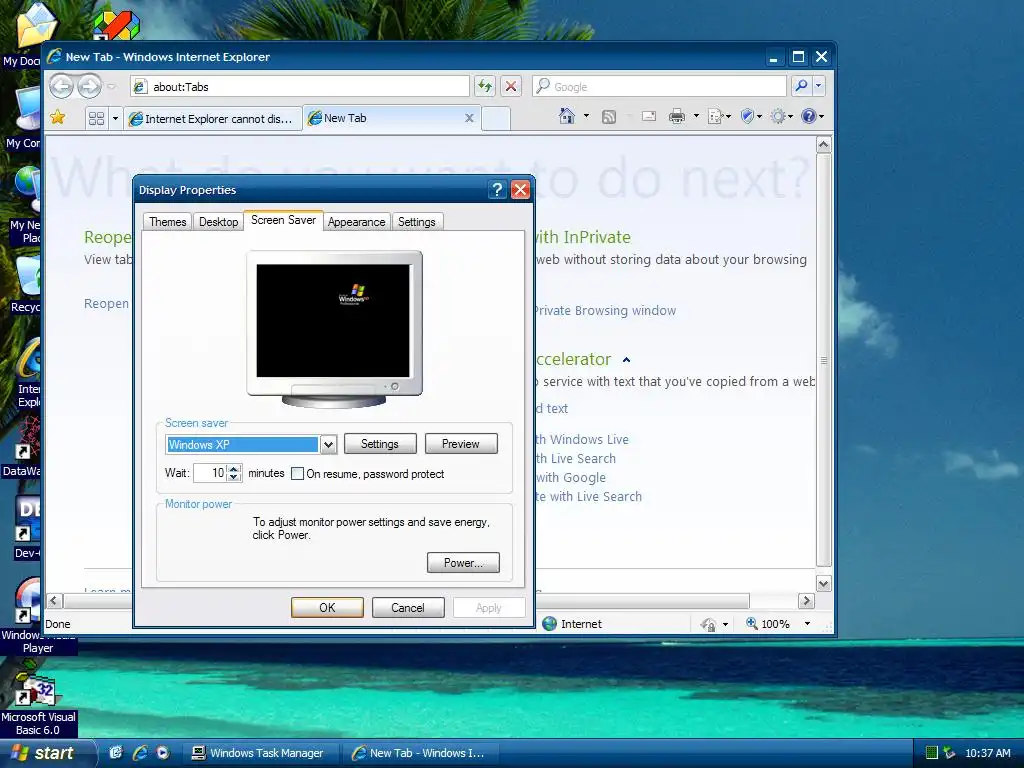Enable On resume, password protect checkbox
The image size is (1024, 768).
(298, 473)
